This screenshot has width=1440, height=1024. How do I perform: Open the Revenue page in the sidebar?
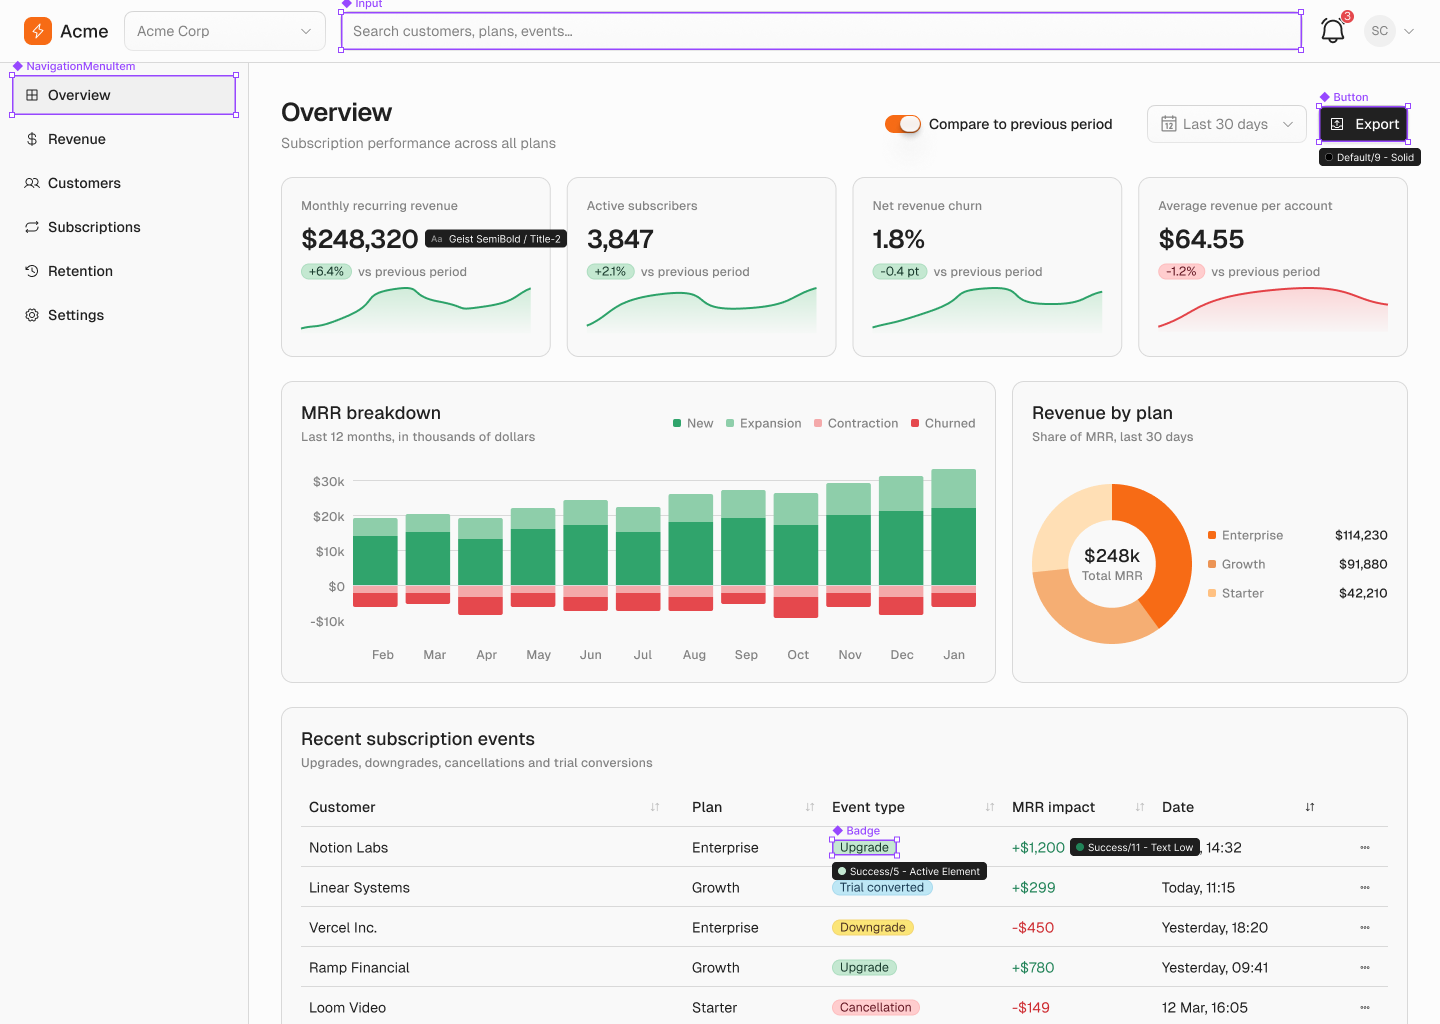[124, 139]
